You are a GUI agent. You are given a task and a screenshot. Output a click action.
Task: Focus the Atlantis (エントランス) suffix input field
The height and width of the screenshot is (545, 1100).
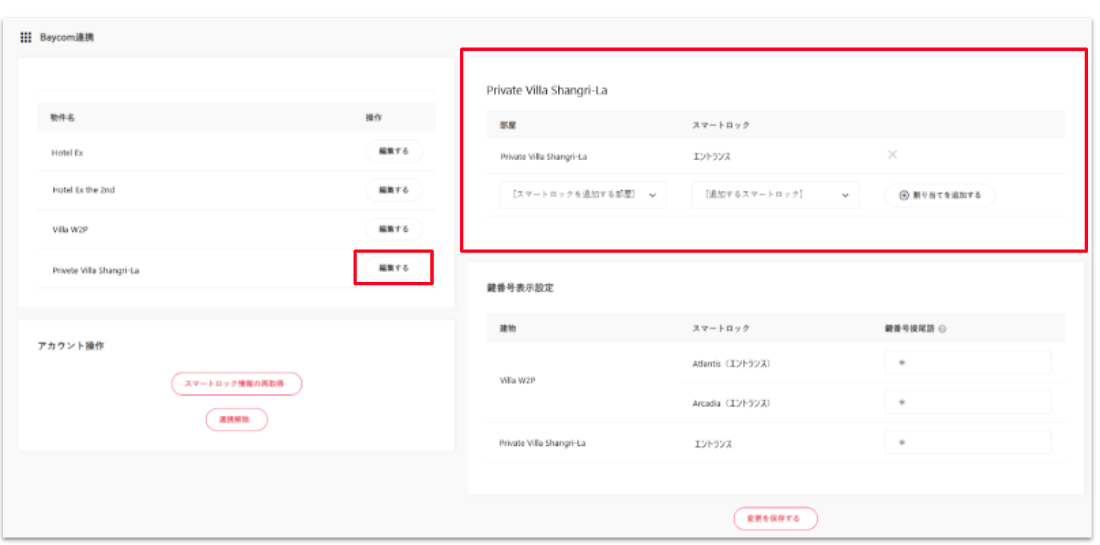pos(967,363)
